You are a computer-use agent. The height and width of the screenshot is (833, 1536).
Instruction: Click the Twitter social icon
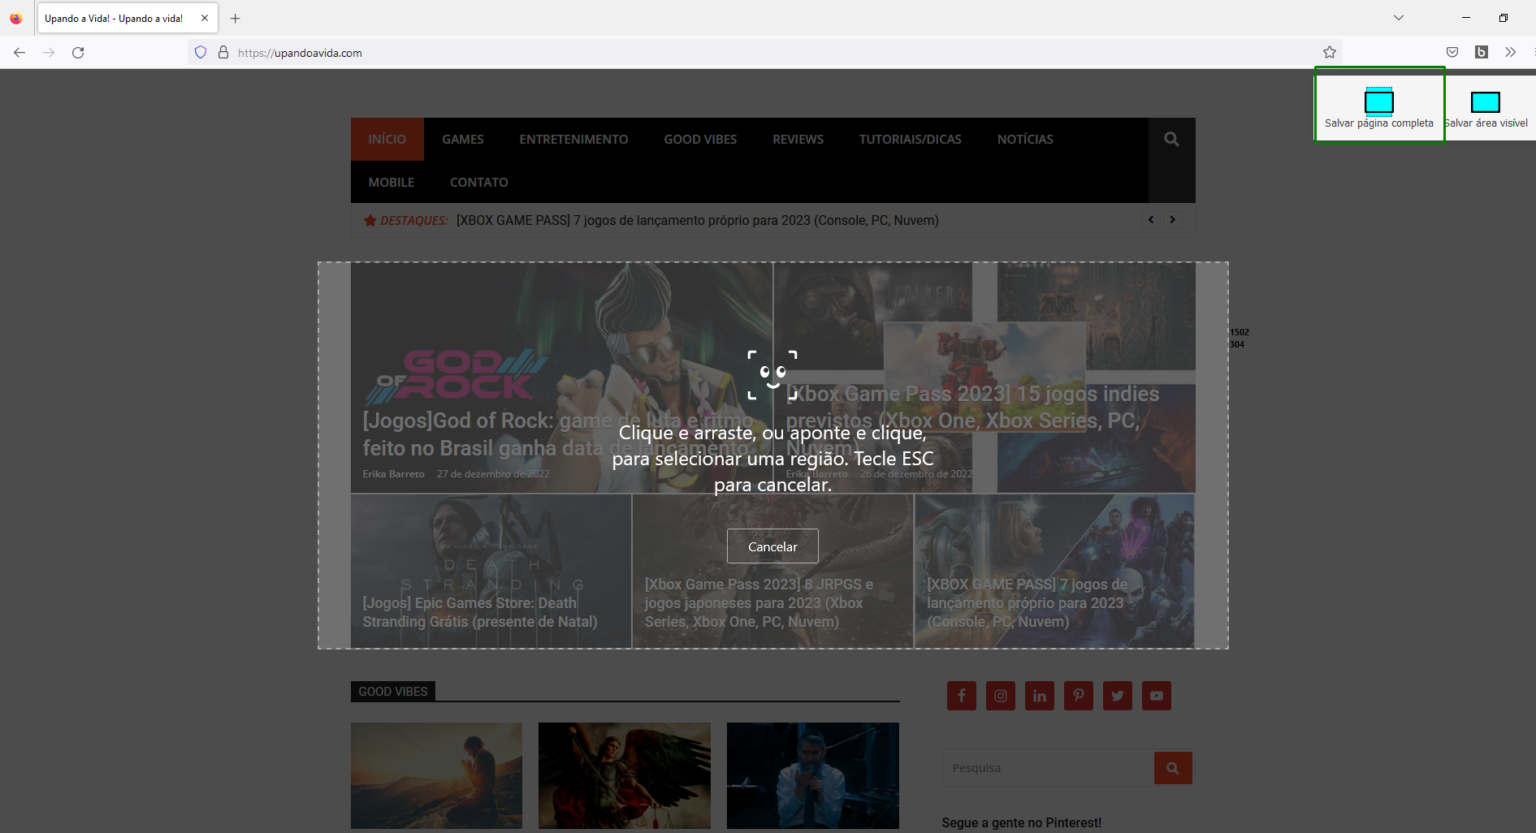tap(1117, 695)
